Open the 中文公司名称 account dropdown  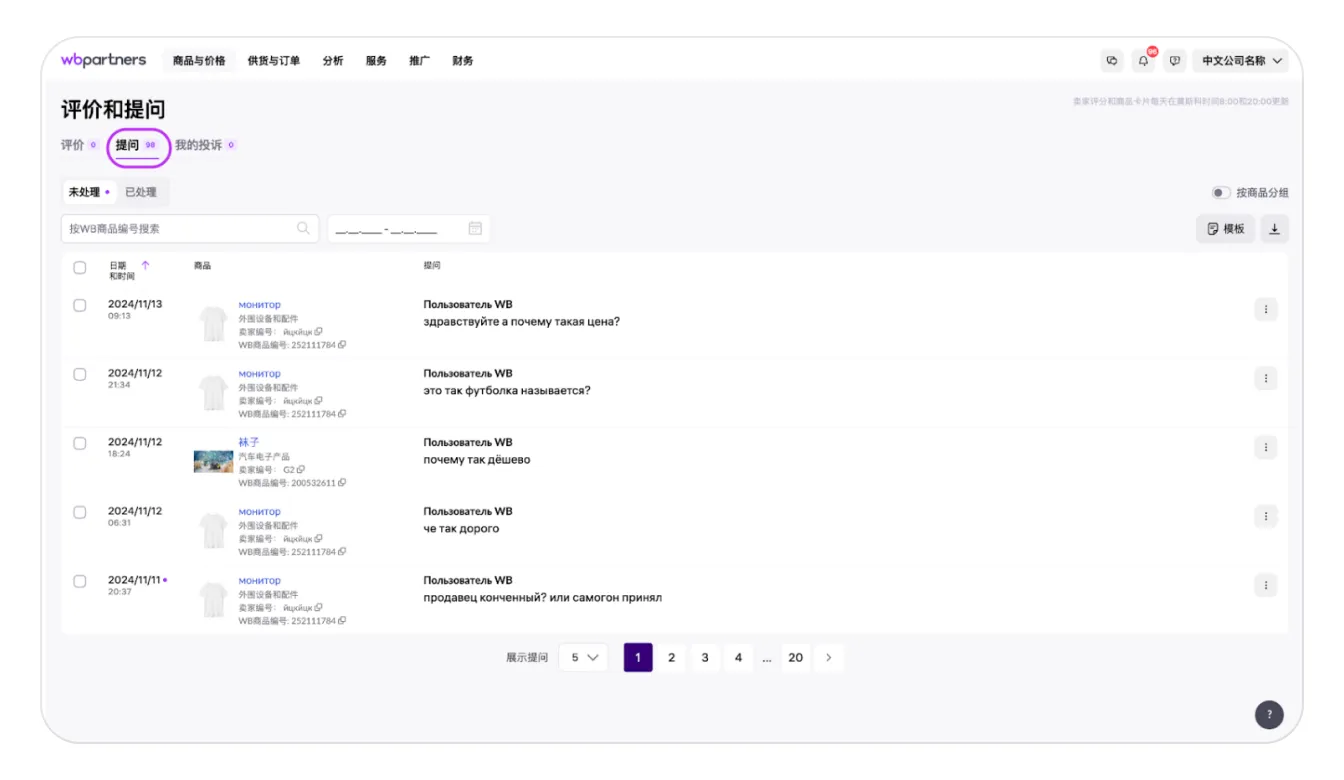[1242, 61]
